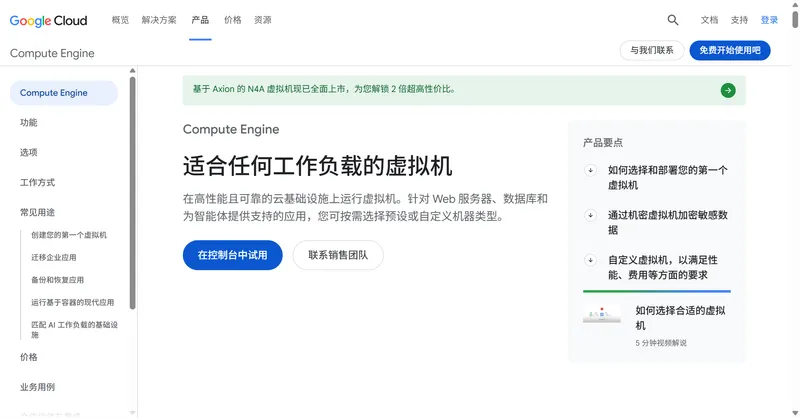Click 联系销售团队 button
Screen dimensions: 800x418
point(338,255)
